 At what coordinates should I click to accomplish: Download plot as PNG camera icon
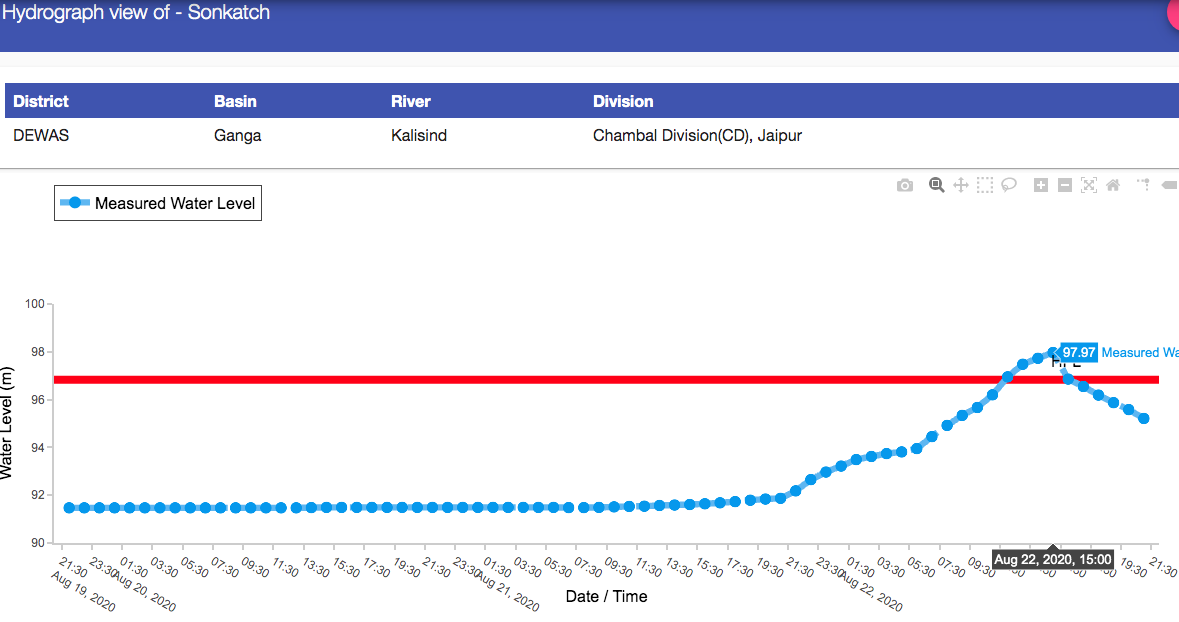[x=905, y=185]
